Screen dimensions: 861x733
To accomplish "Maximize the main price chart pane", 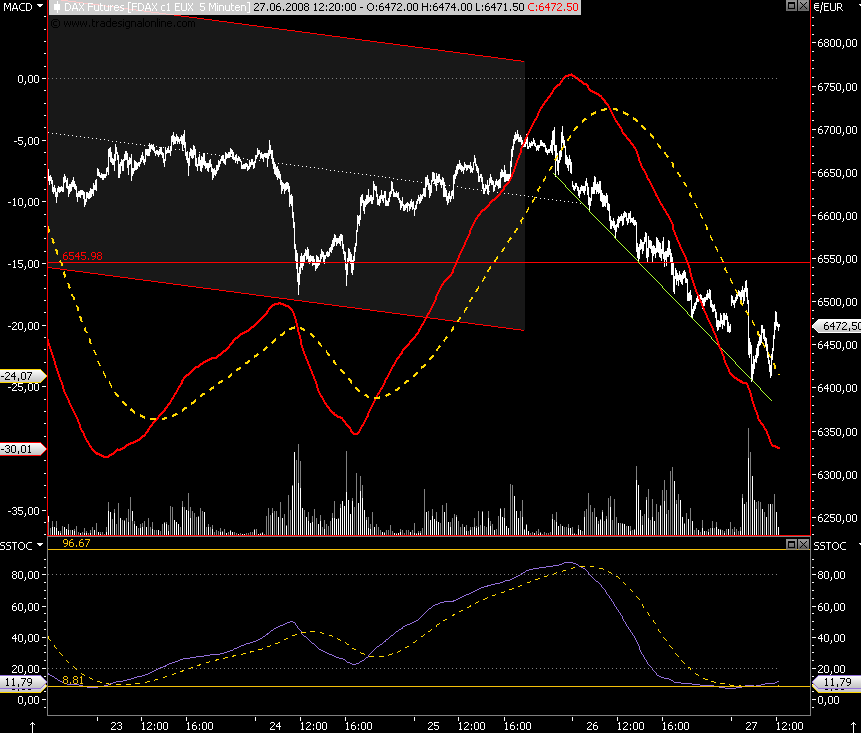I will (791, 6).
